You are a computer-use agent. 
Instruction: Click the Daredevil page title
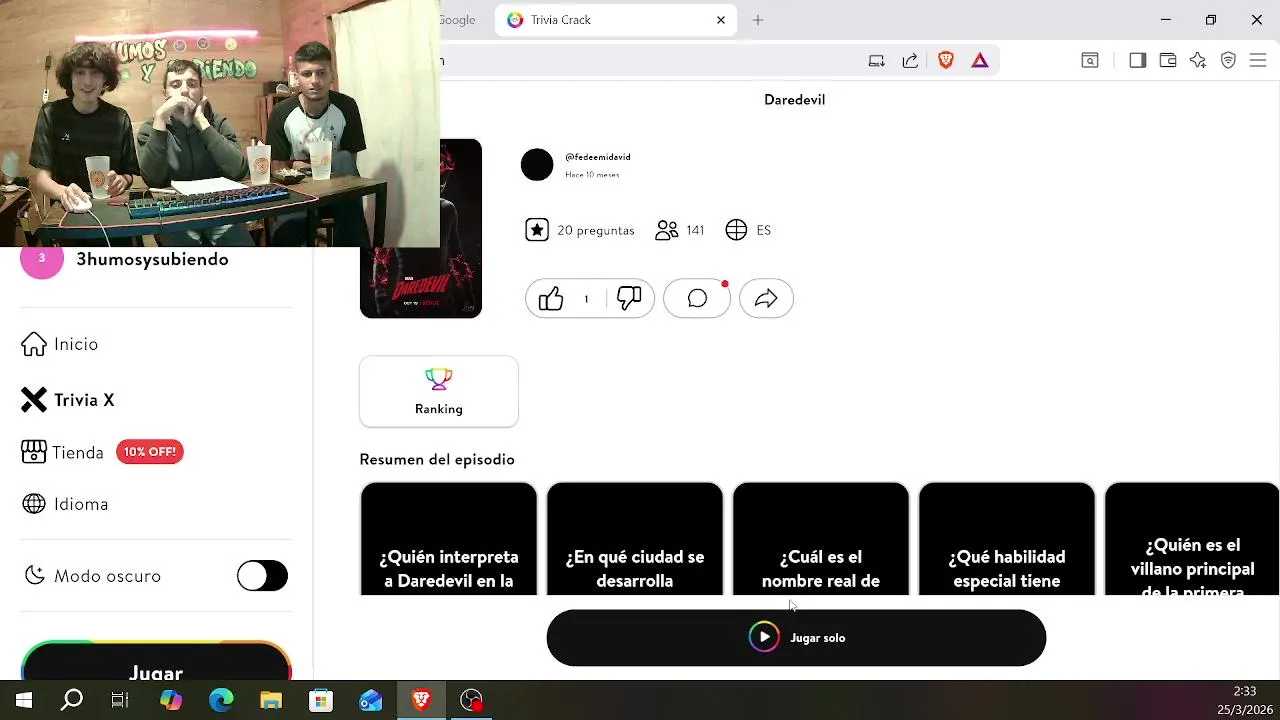click(794, 100)
